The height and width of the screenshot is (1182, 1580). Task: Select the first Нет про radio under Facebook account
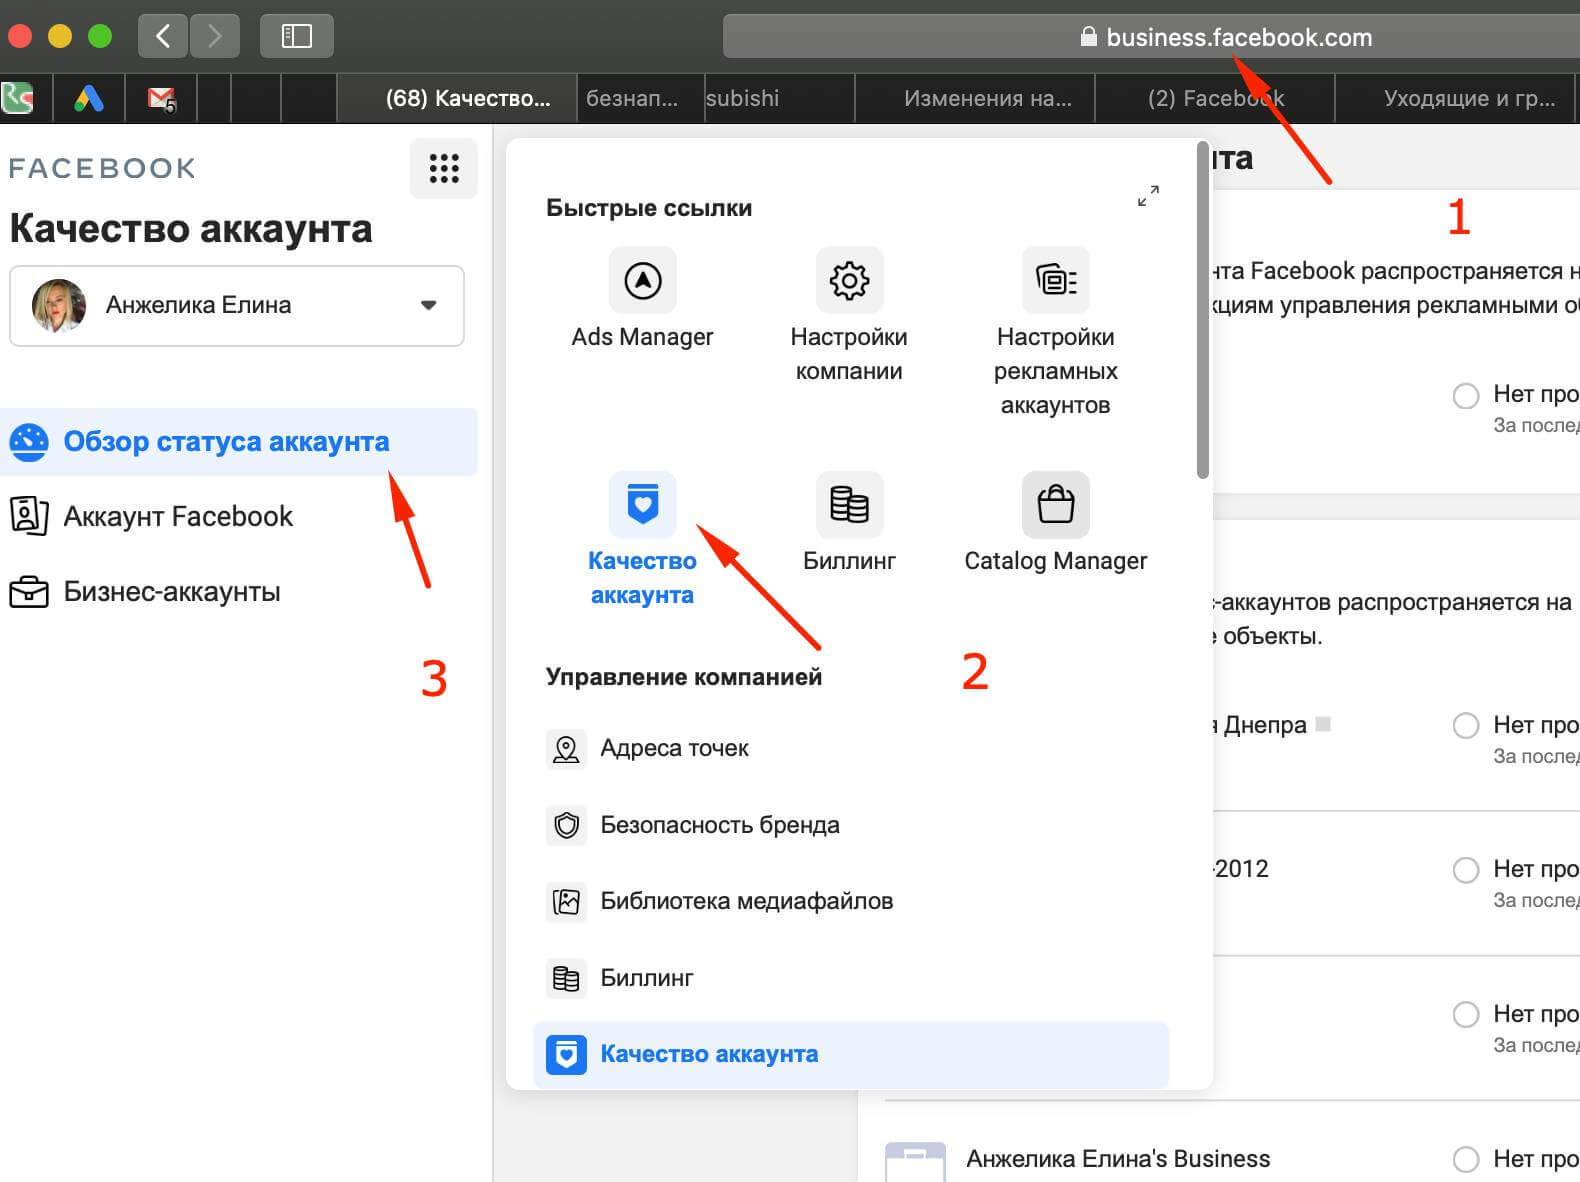pyautogui.click(x=1466, y=395)
